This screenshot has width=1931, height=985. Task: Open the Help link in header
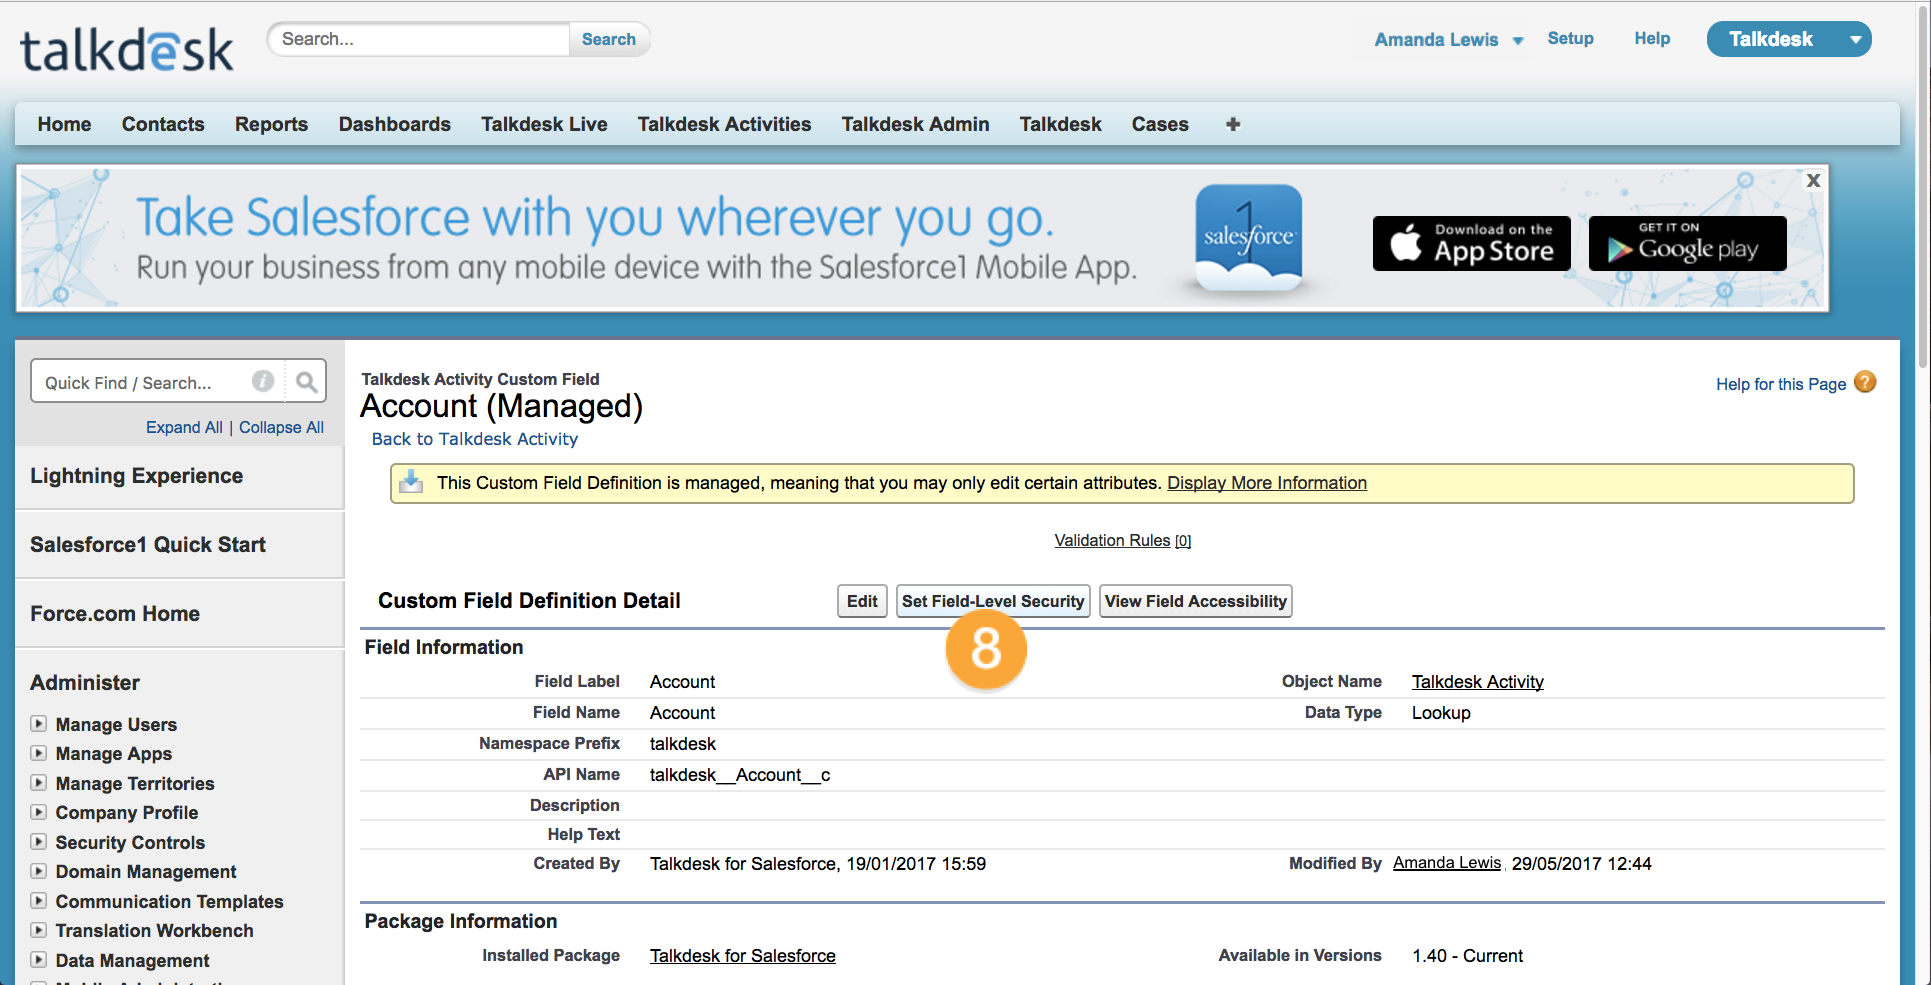click(x=1652, y=38)
